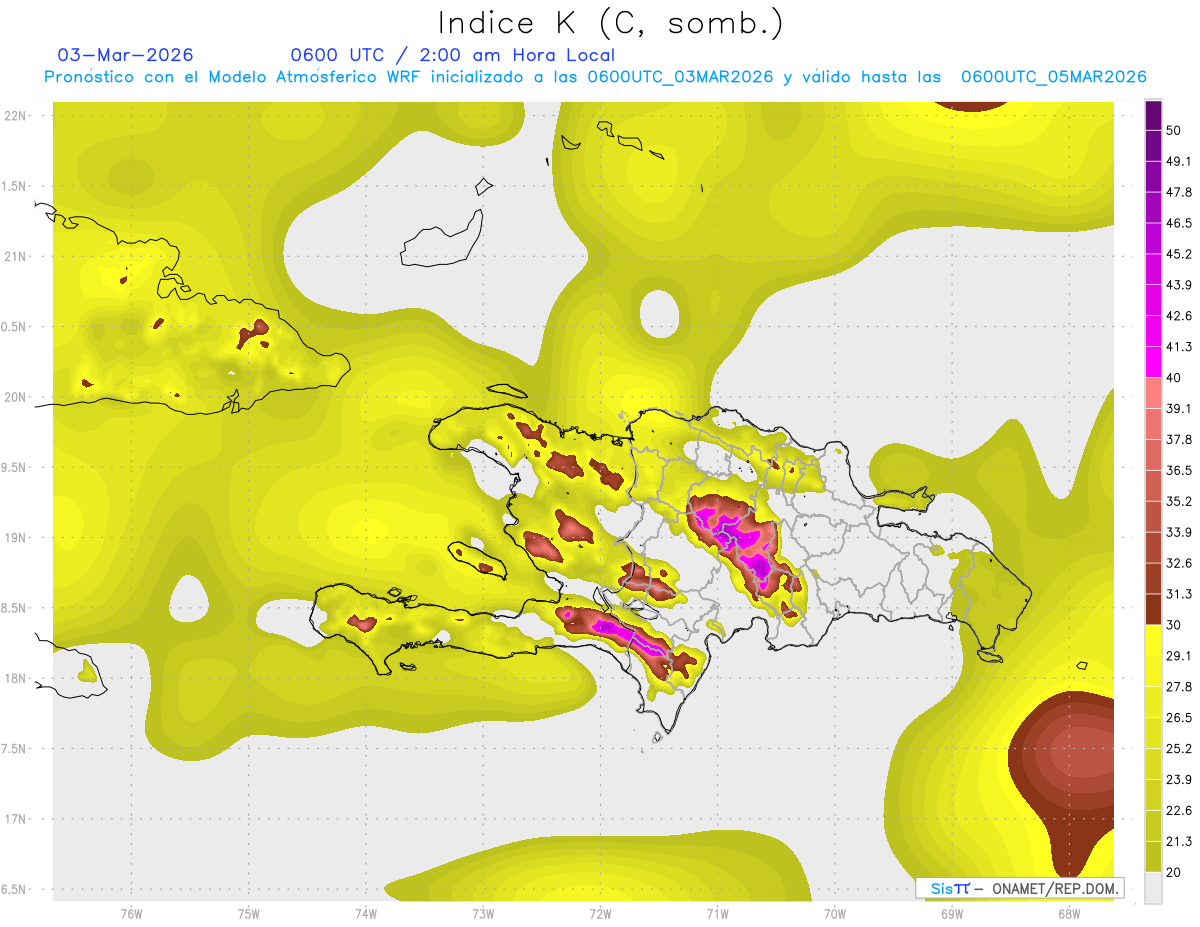Screen dimensions: 1200x927
Task: Select the legend value "33.9"
Action: click(1178, 532)
